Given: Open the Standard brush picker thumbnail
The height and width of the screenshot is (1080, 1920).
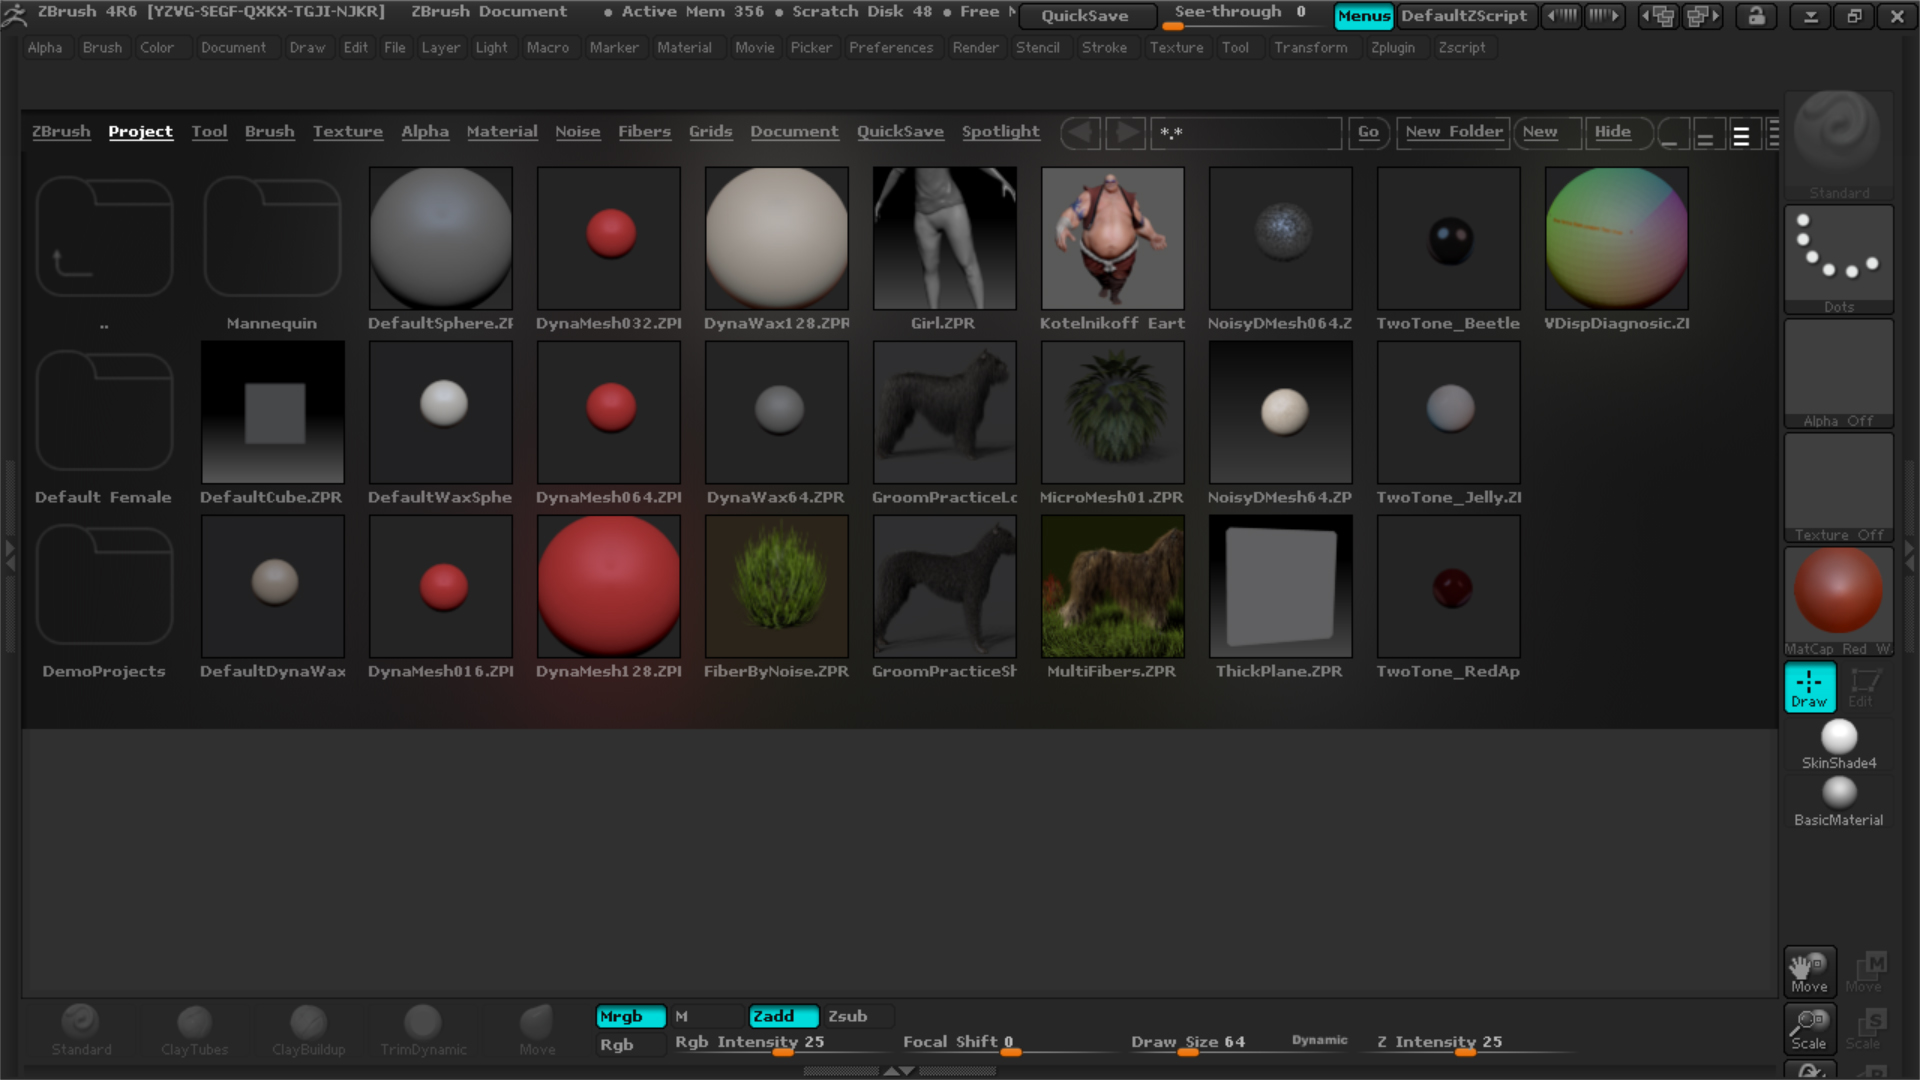Looking at the screenshot, I should 1838,138.
